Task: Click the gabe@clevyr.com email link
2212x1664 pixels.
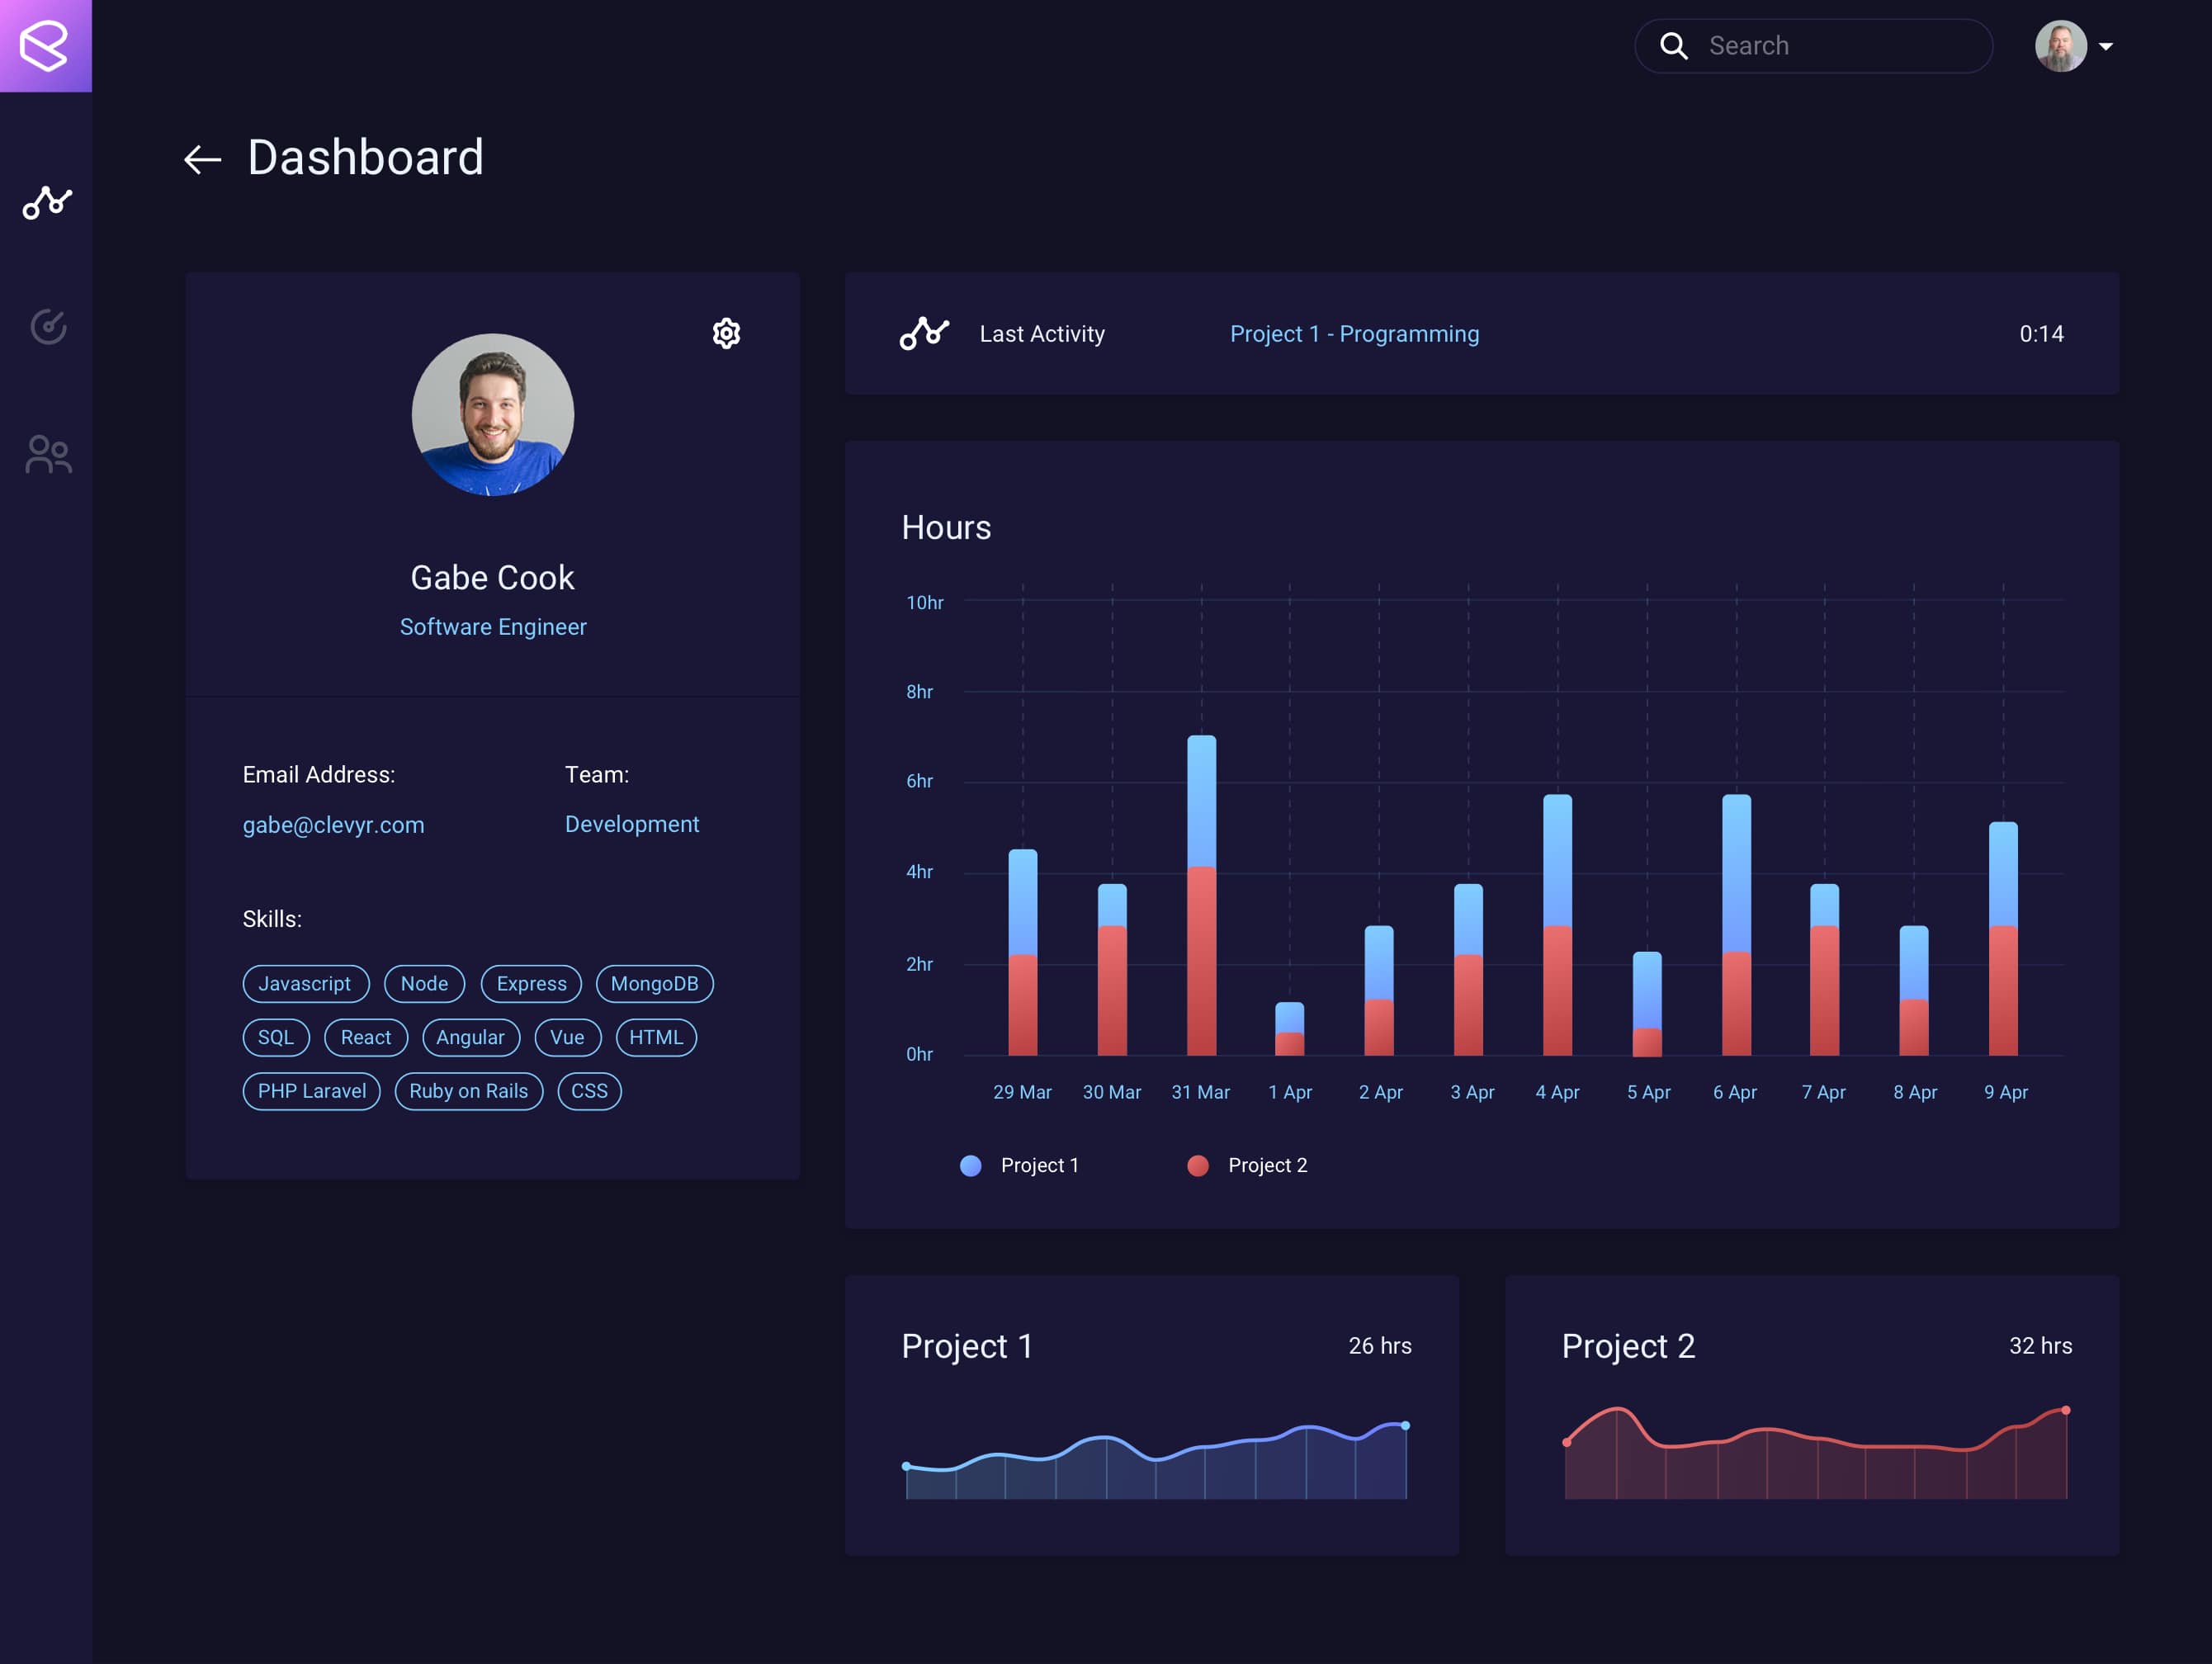Action: [x=333, y=823]
